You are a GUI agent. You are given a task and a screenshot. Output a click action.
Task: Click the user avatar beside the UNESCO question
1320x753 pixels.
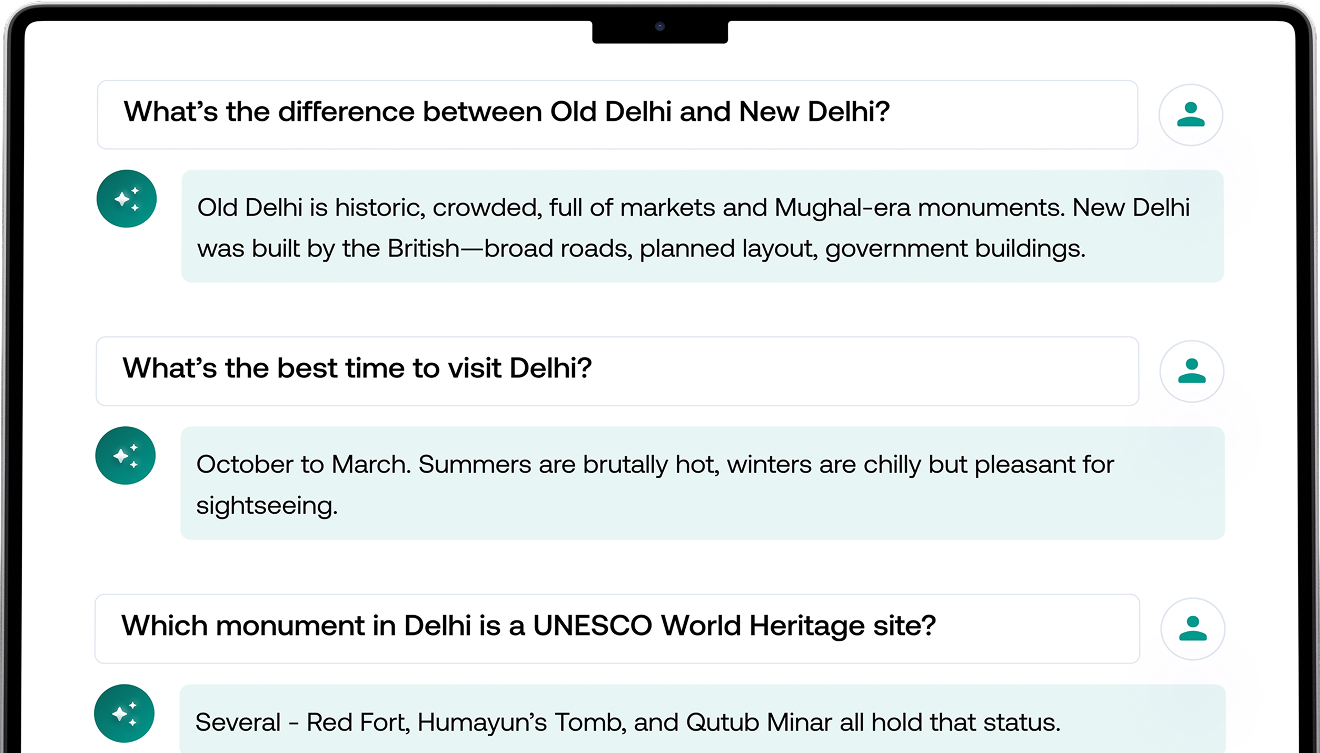coord(1192,629)
